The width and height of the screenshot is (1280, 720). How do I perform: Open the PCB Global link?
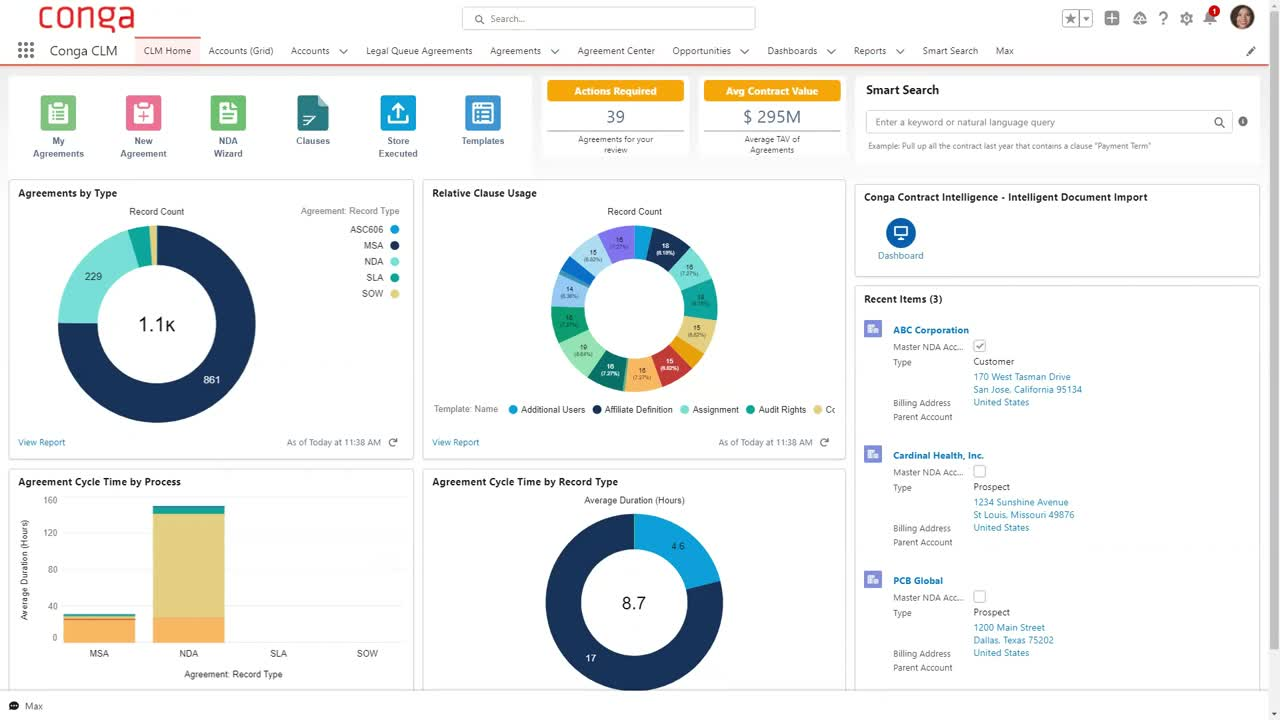coord(918,580)
